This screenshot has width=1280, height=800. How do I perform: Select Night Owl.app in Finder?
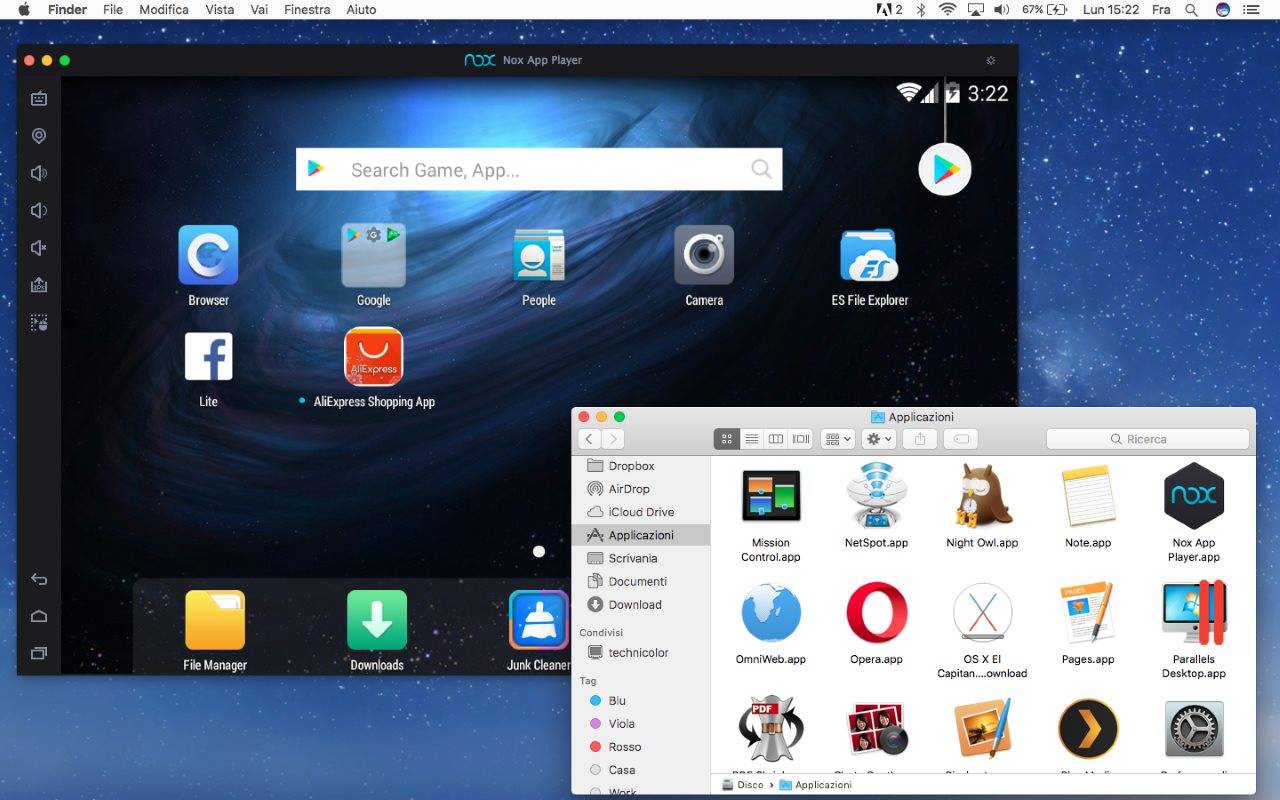pyautogui.click(x=982, y=496)
